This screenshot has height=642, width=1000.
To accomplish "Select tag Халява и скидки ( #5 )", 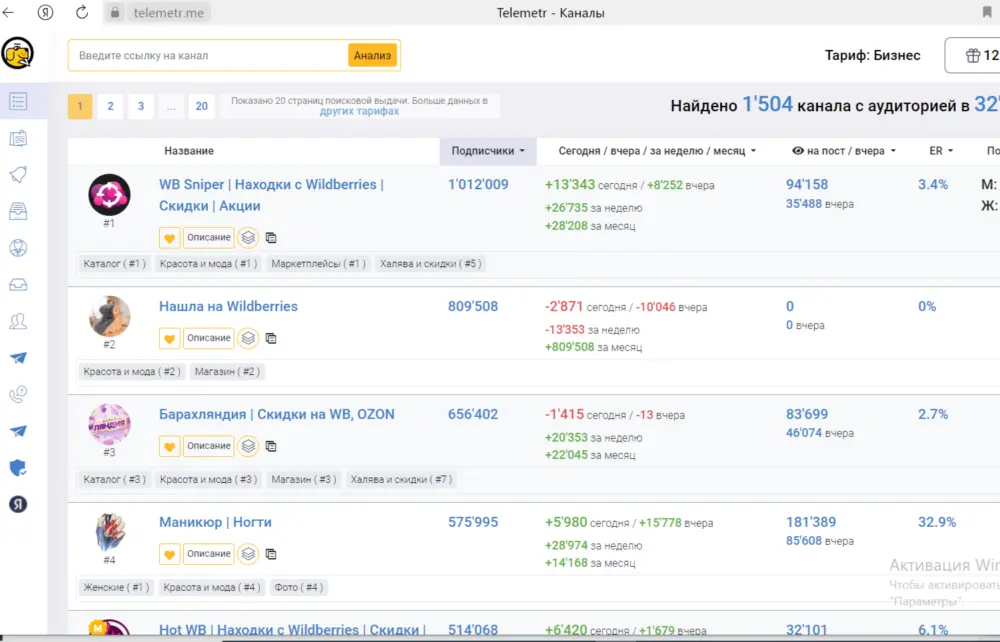I will coord(430,264).
